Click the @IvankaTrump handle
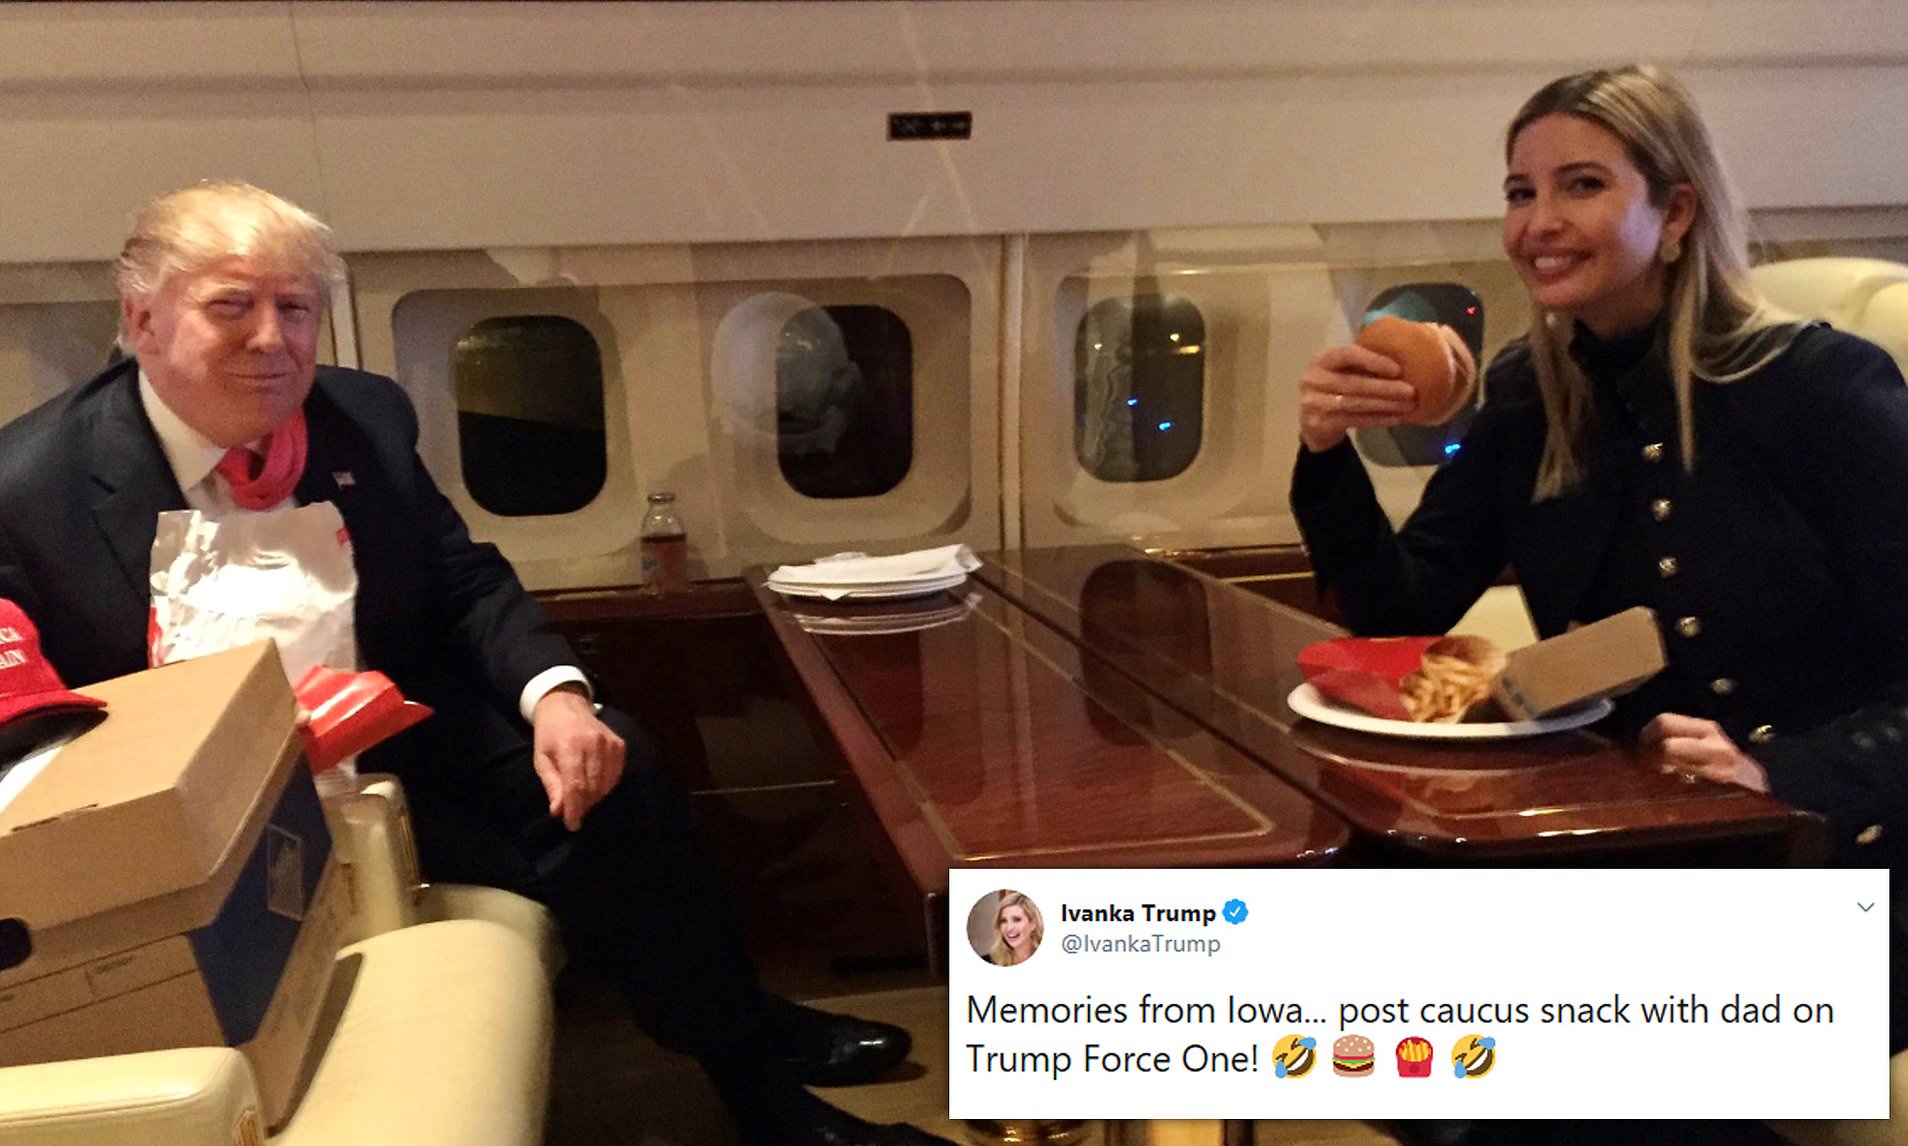1908x1146 pixels. click(x=1140, y=944)
